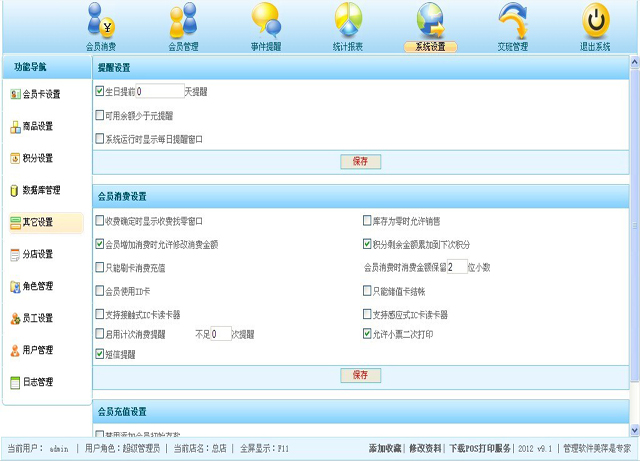Enable the 库存为零时允许销售 checkbox
Viewport: 640px width, 461px height.
[x=367, y=221]
